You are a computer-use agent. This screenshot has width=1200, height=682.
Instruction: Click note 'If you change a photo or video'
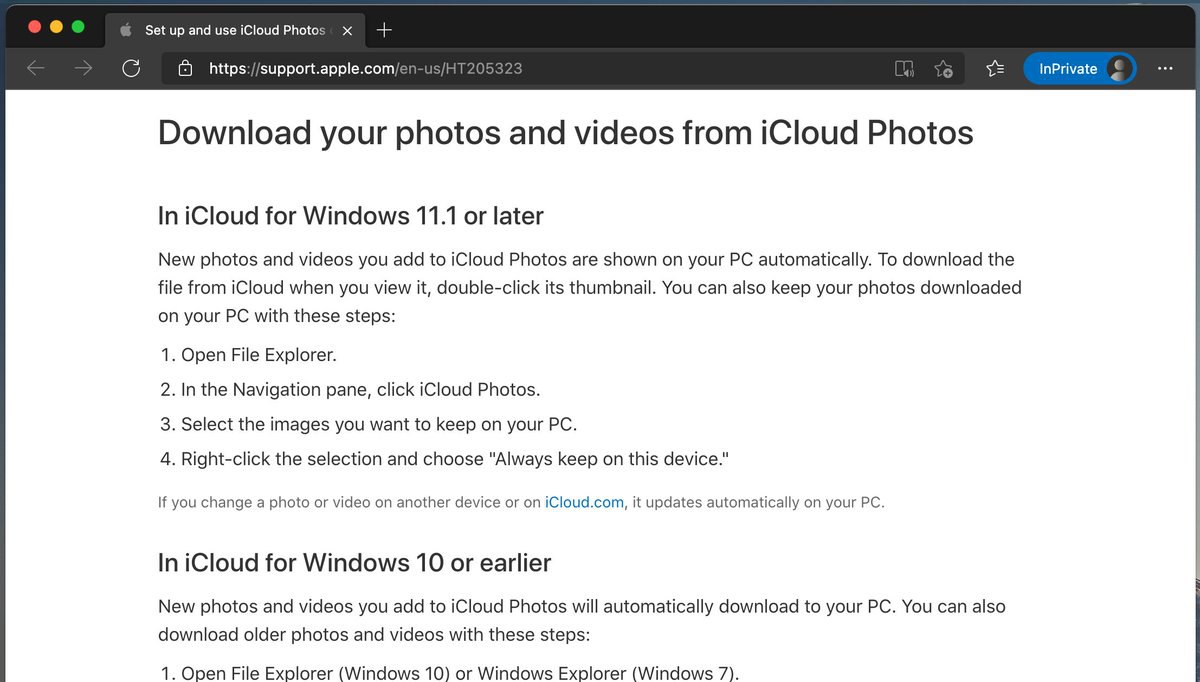(x=521, y=502)
